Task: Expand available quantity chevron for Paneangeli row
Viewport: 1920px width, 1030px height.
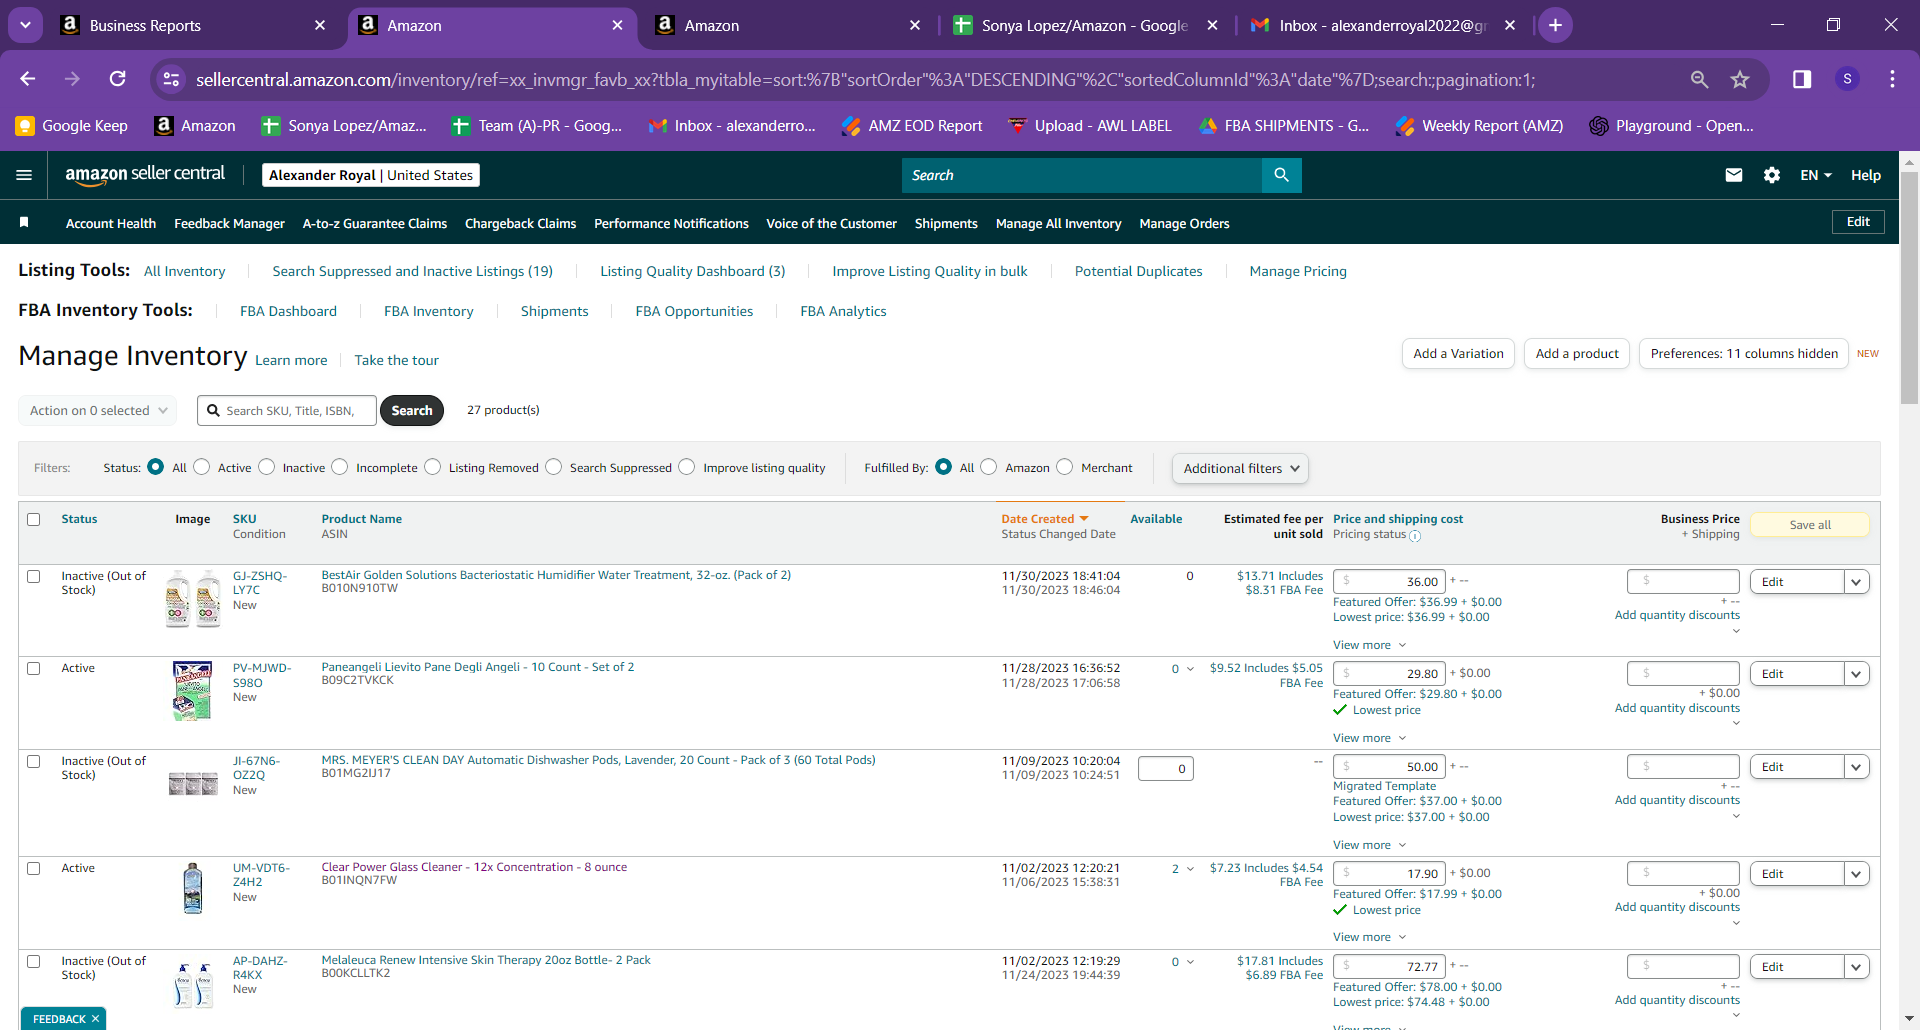Action: tap(1190, 669)
